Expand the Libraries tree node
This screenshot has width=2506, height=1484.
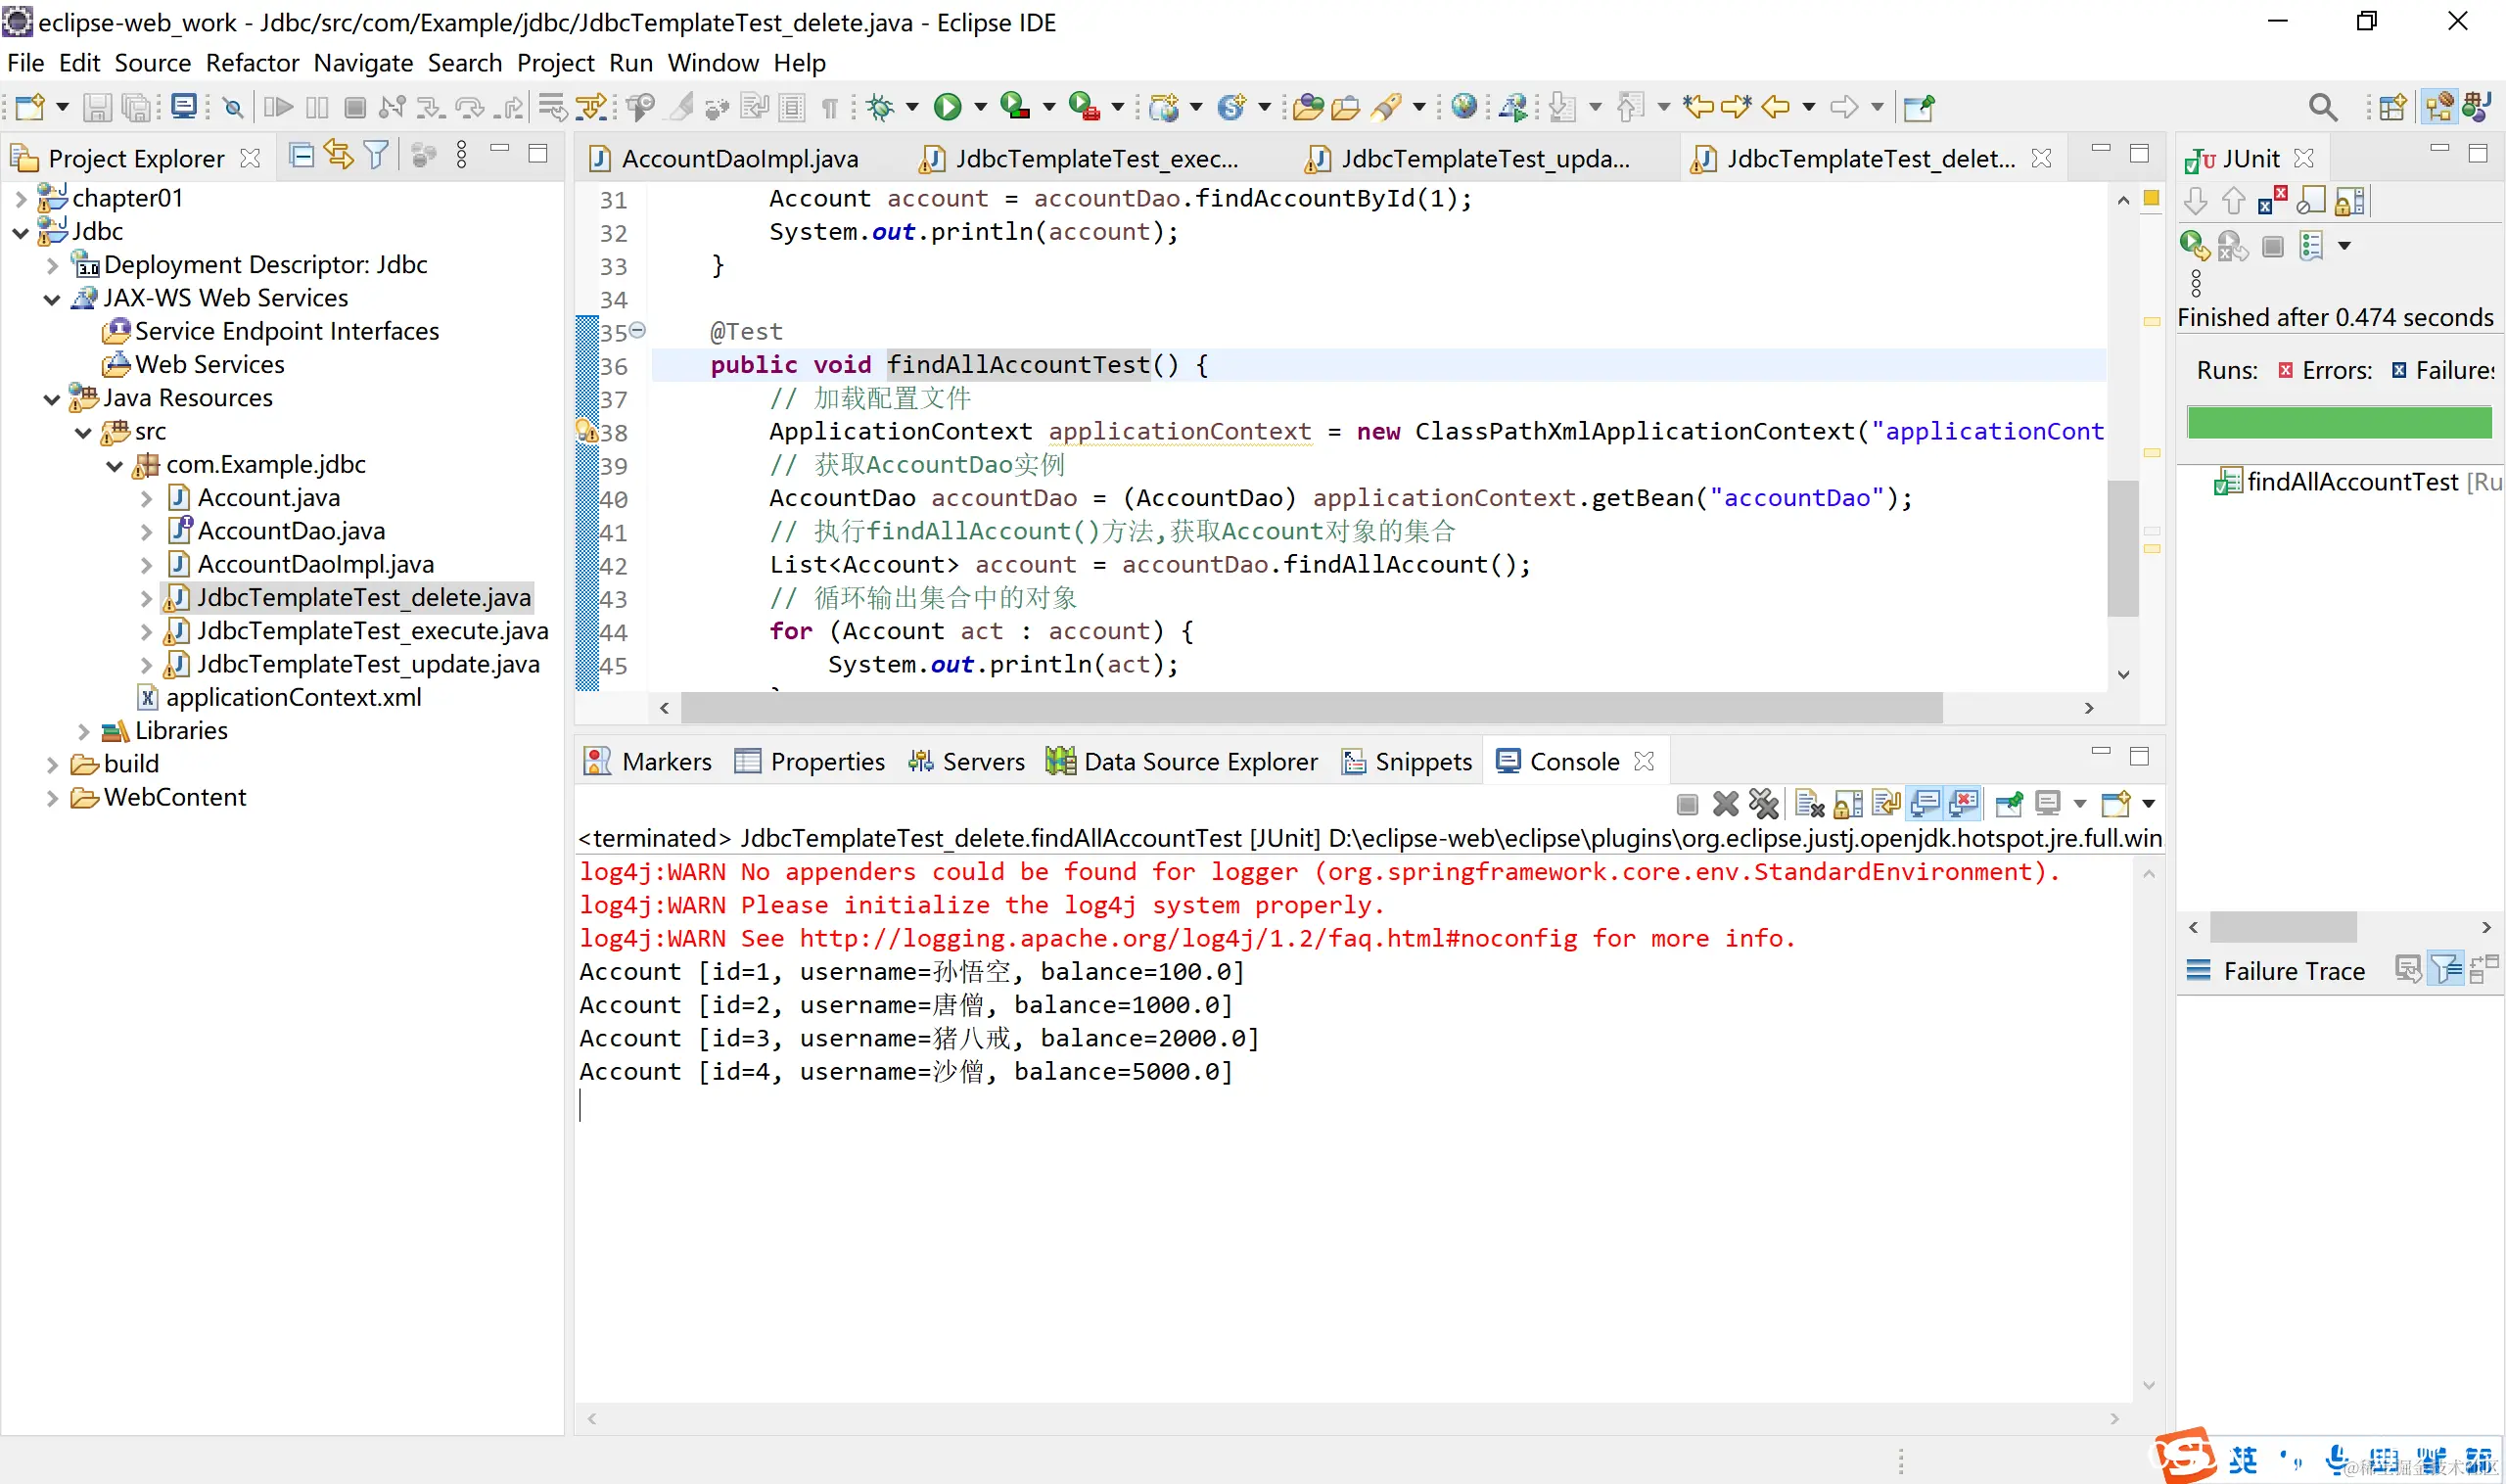click(84, 731)
